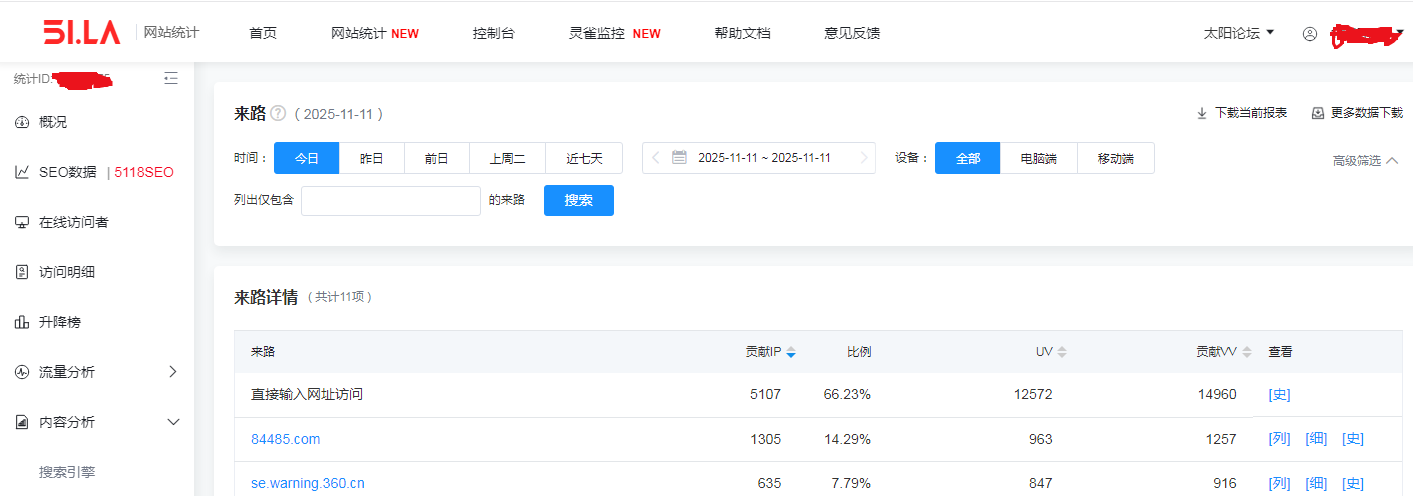
Task: Click the user account avatar icon
Action: click(1310, 34)
